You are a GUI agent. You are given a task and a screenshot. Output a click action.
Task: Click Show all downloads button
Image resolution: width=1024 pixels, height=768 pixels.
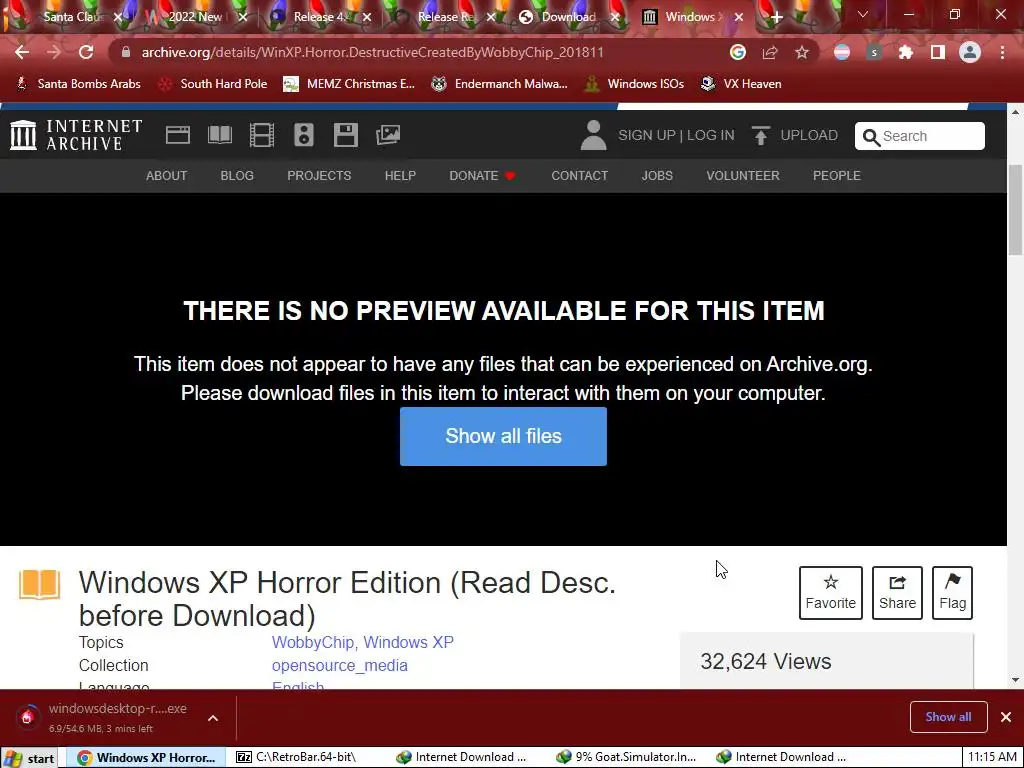(x=948, y=717)
